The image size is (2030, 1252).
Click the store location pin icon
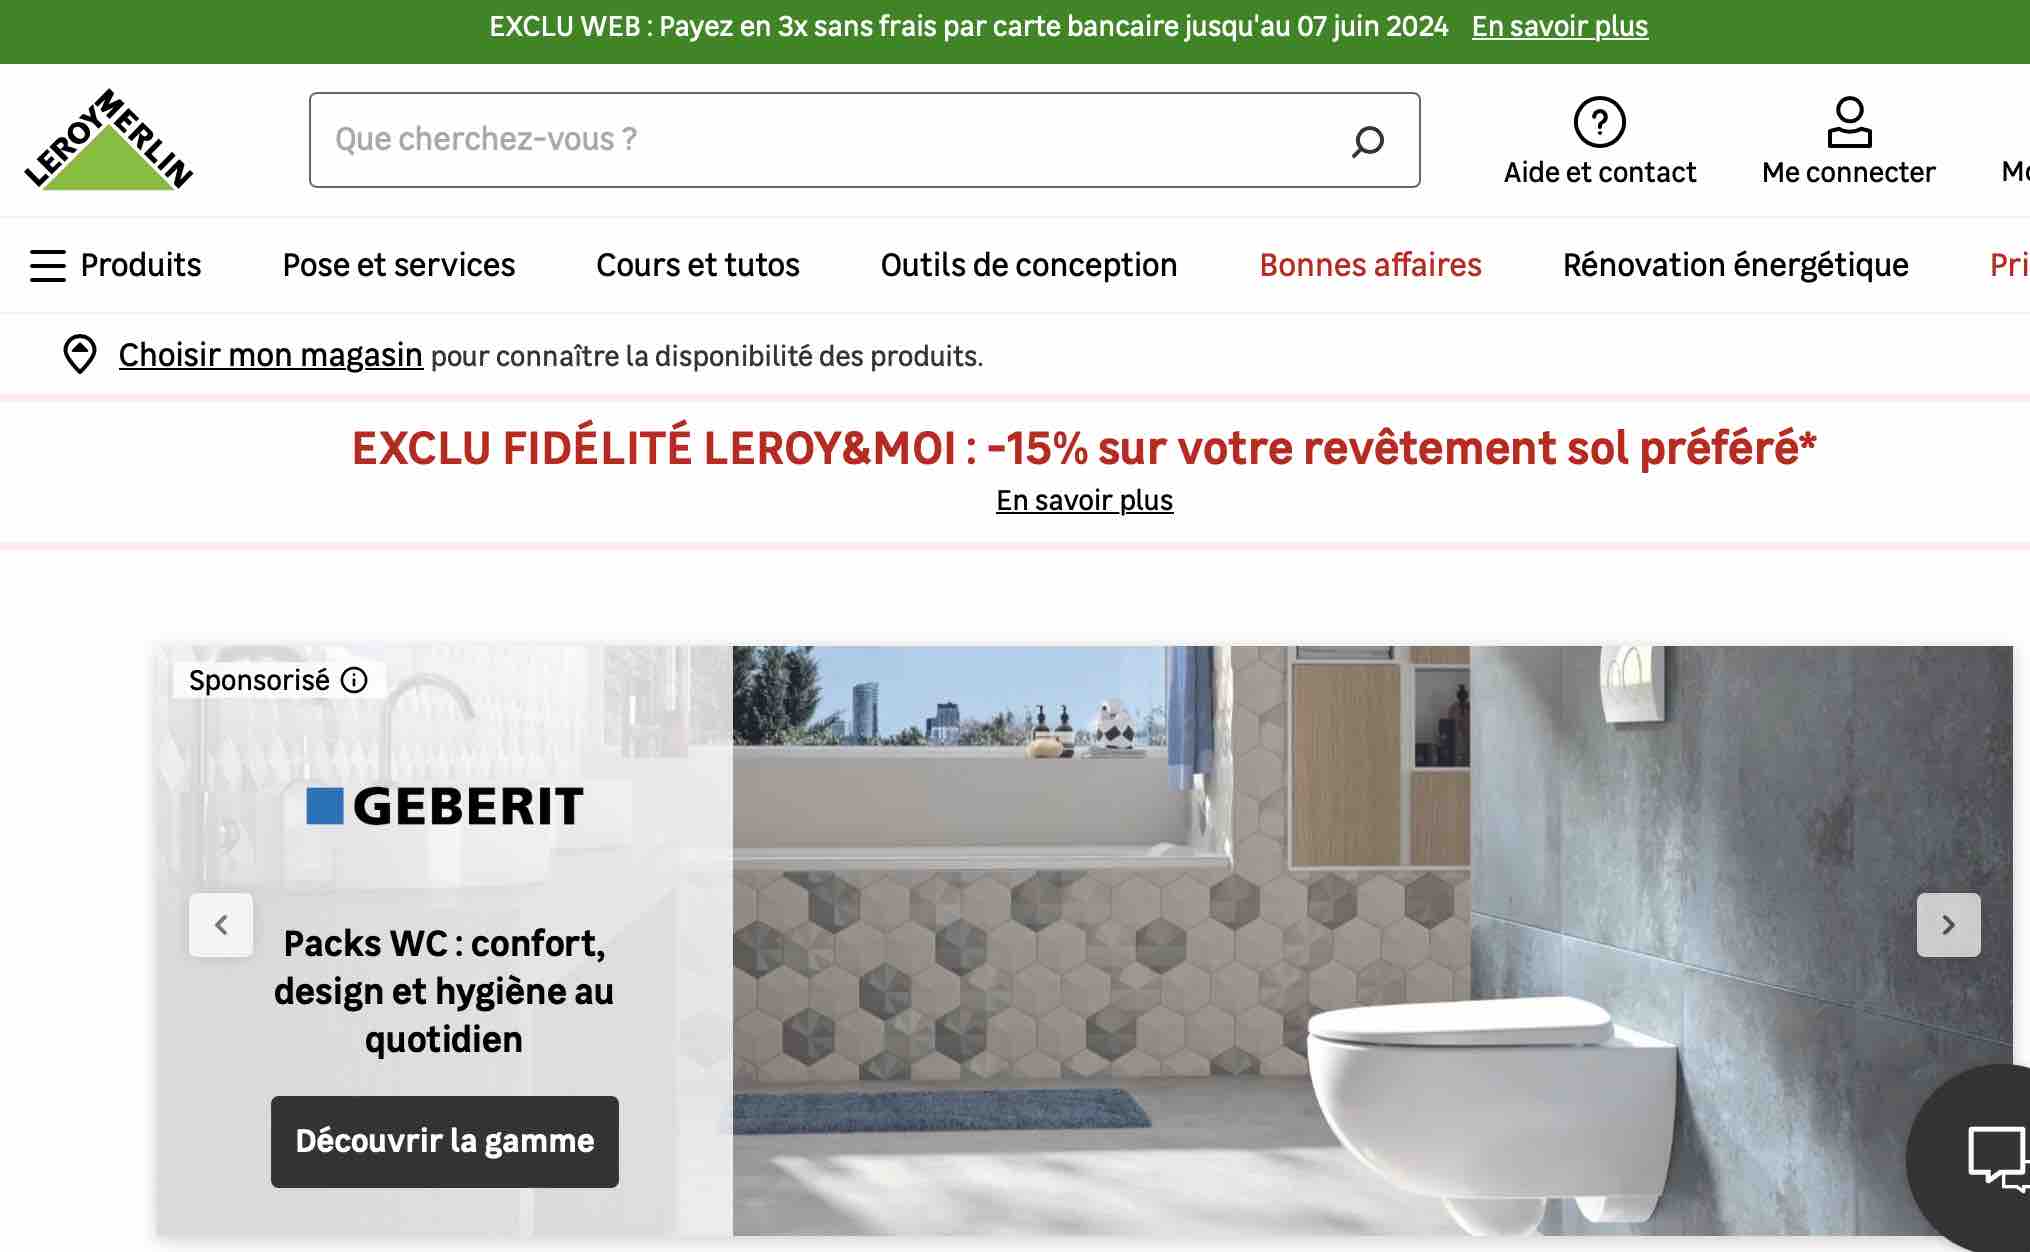pyautogui.click(x=79, y=355)
